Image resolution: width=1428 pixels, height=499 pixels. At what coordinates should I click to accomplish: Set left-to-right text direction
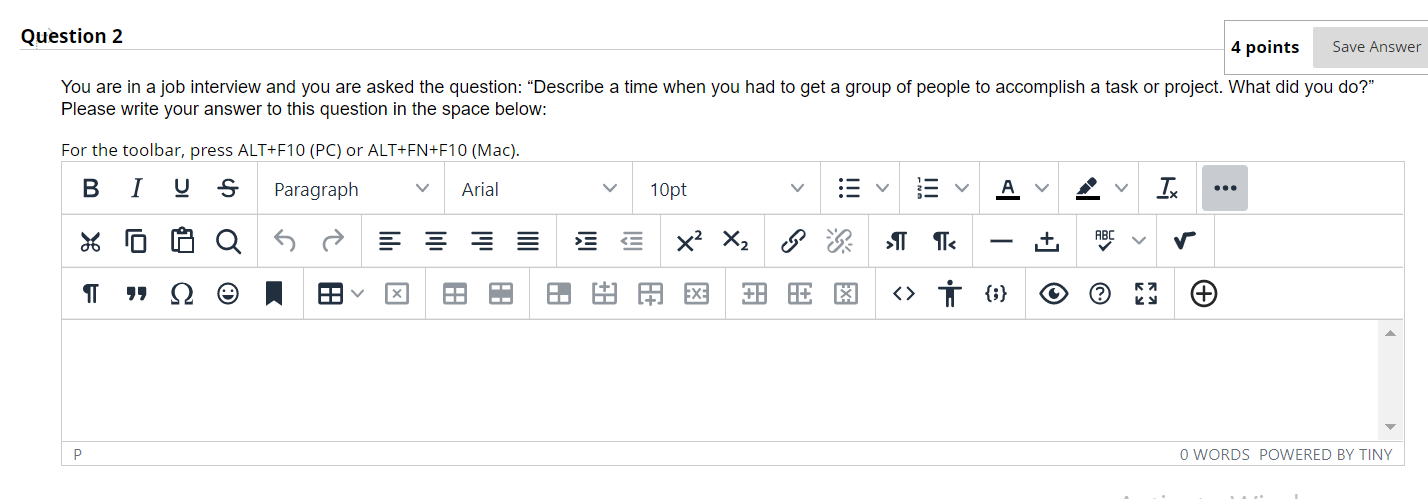point(895,241)
